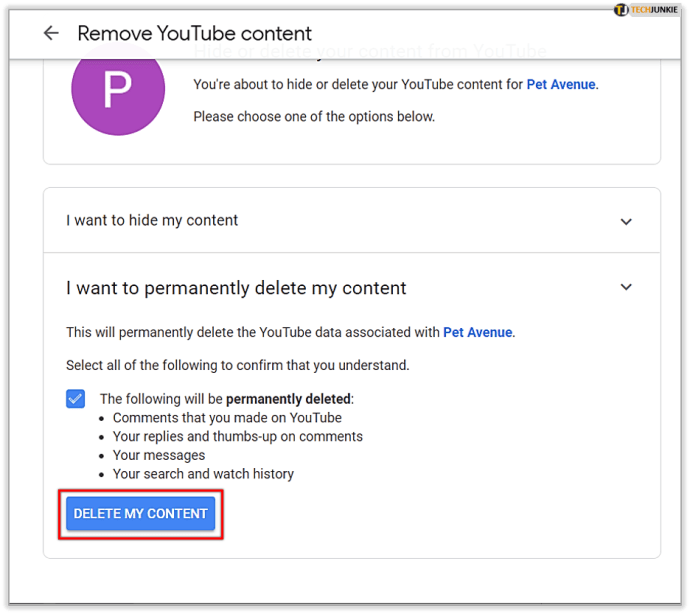
Task: Click 'Comments that you made on YouTube' bullet
Action: (227, 418)
